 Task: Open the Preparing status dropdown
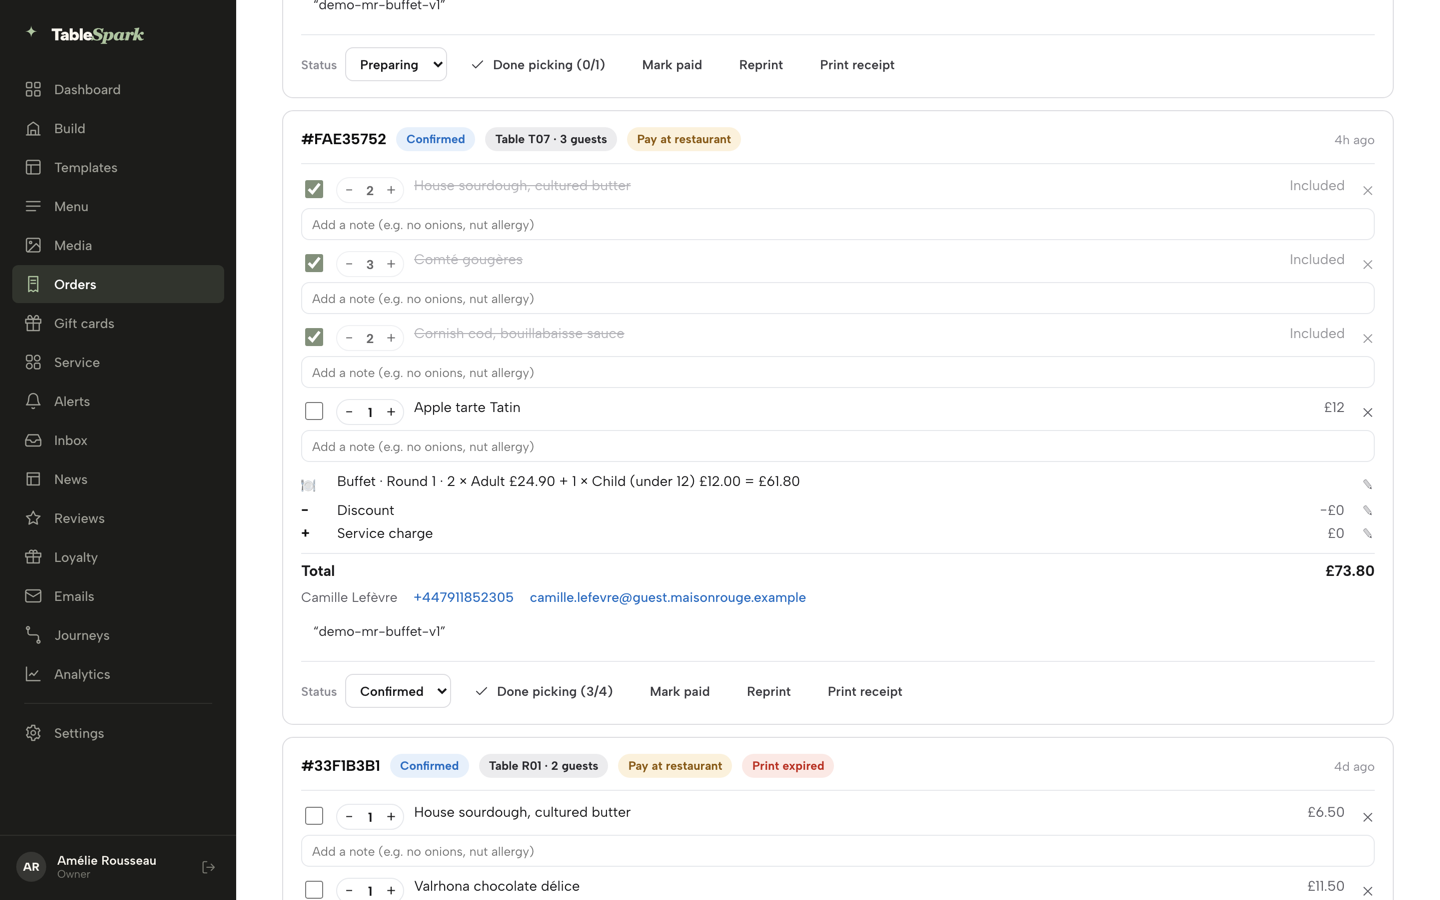pyautogui.click(x=396, y=64)
